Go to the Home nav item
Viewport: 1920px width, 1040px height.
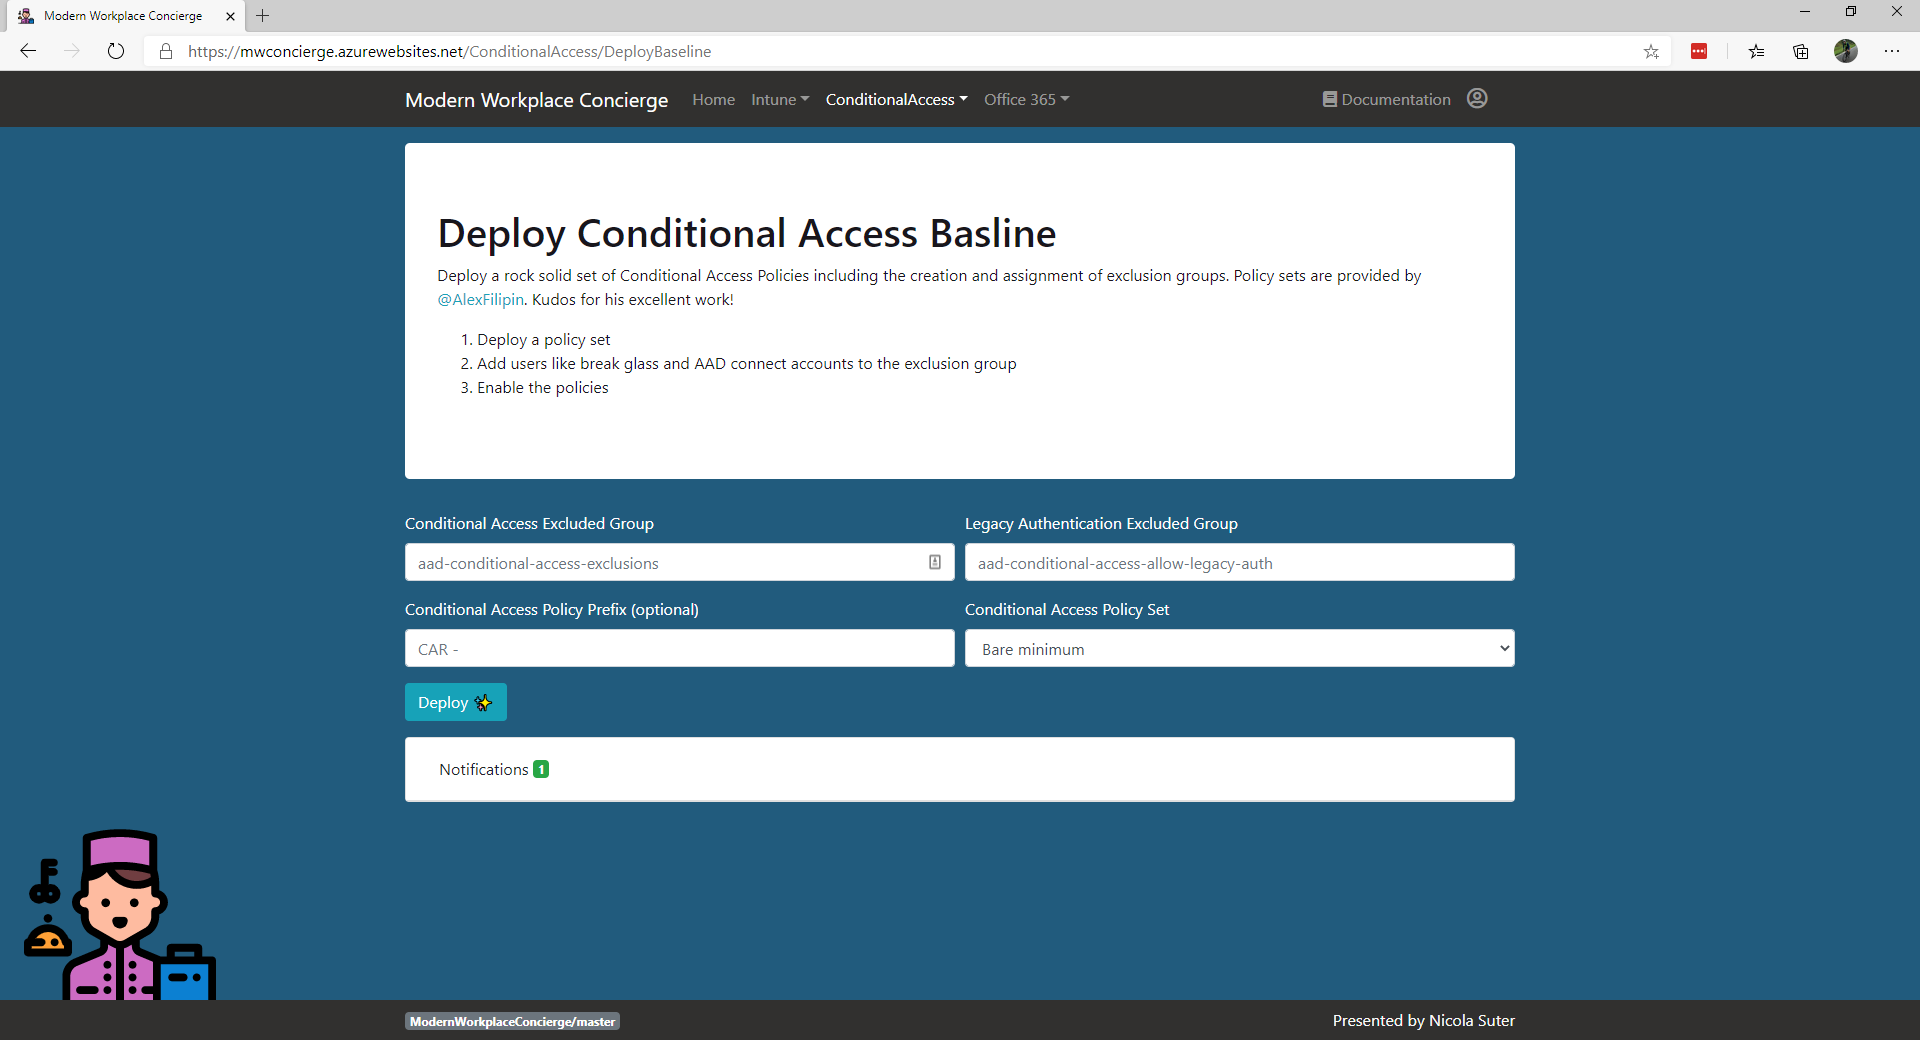(x=713, y=99)
